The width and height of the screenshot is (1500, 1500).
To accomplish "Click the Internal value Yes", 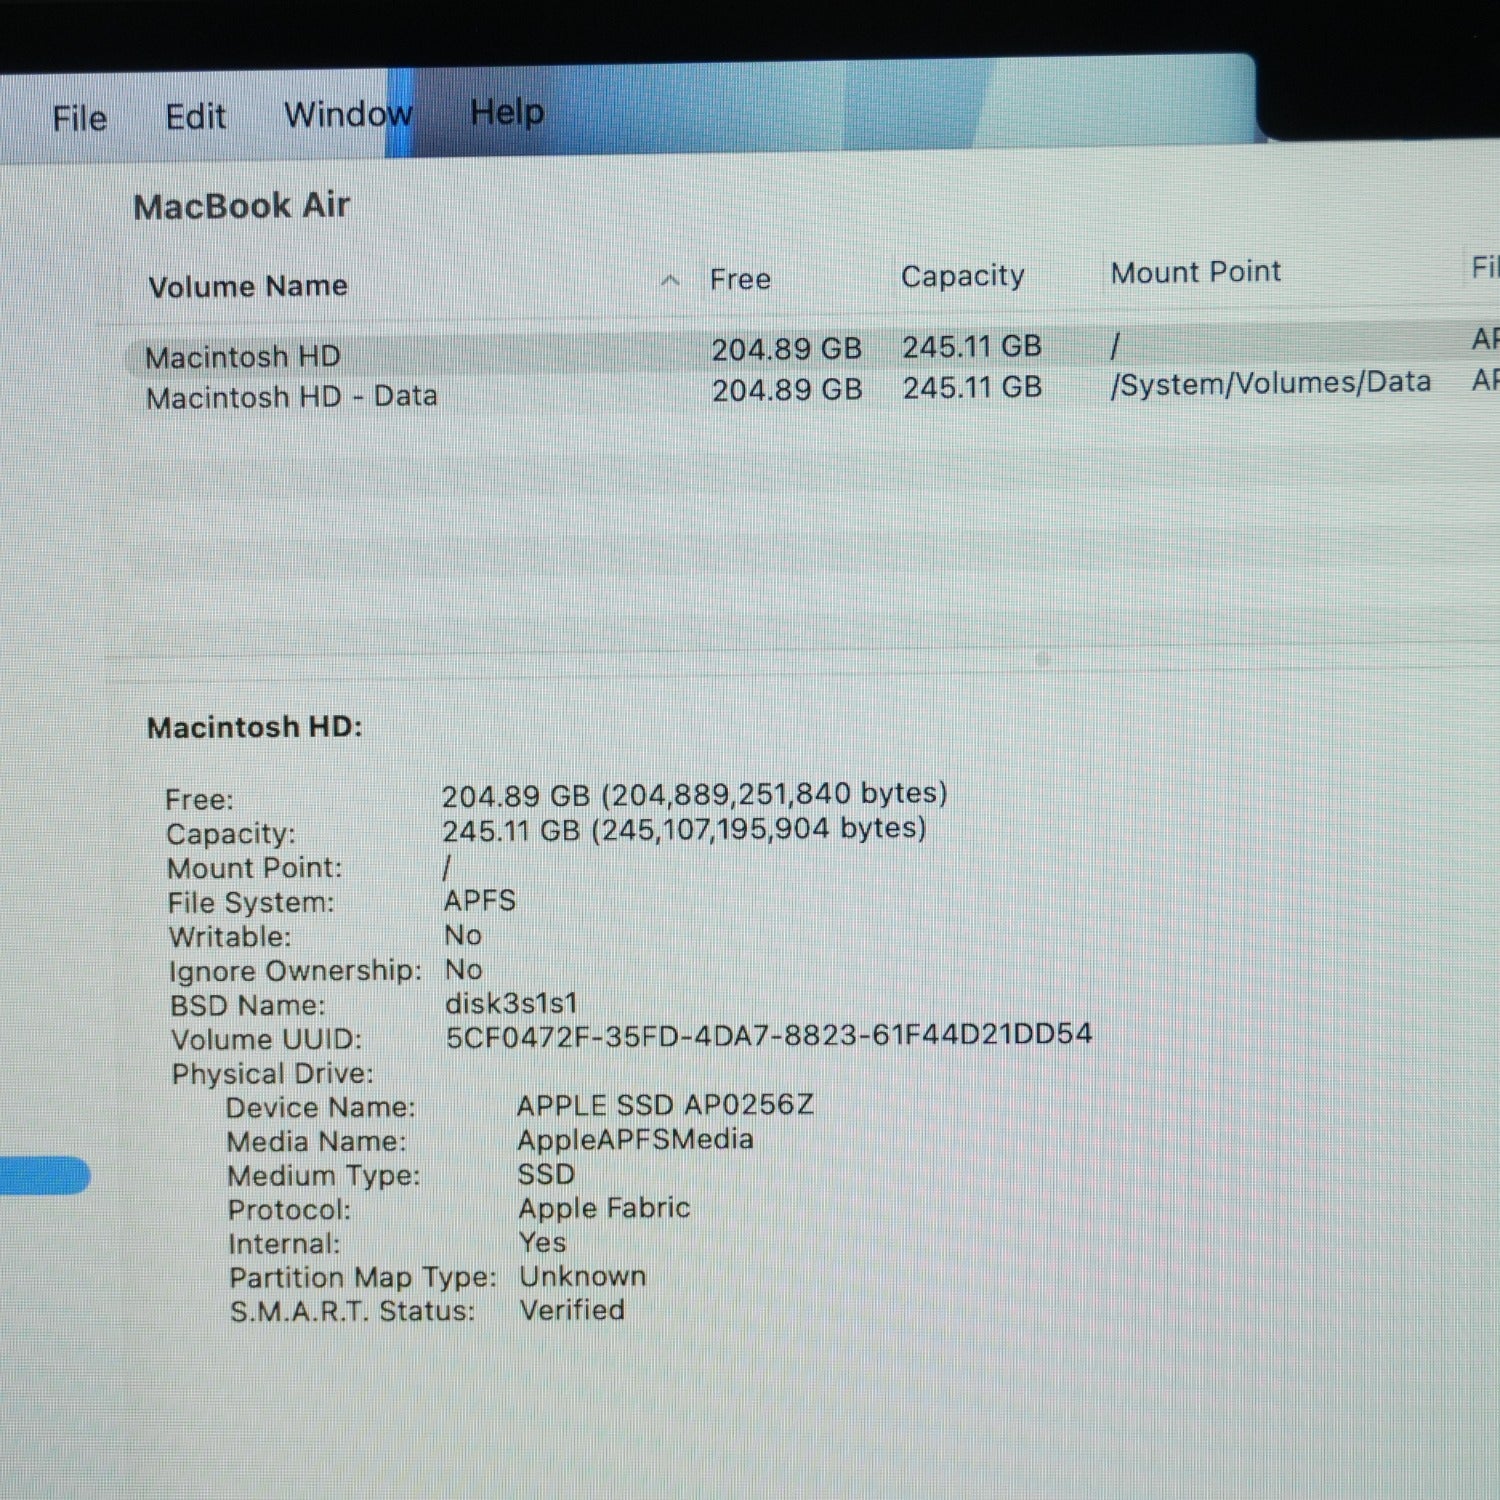I will point(542,1243).
